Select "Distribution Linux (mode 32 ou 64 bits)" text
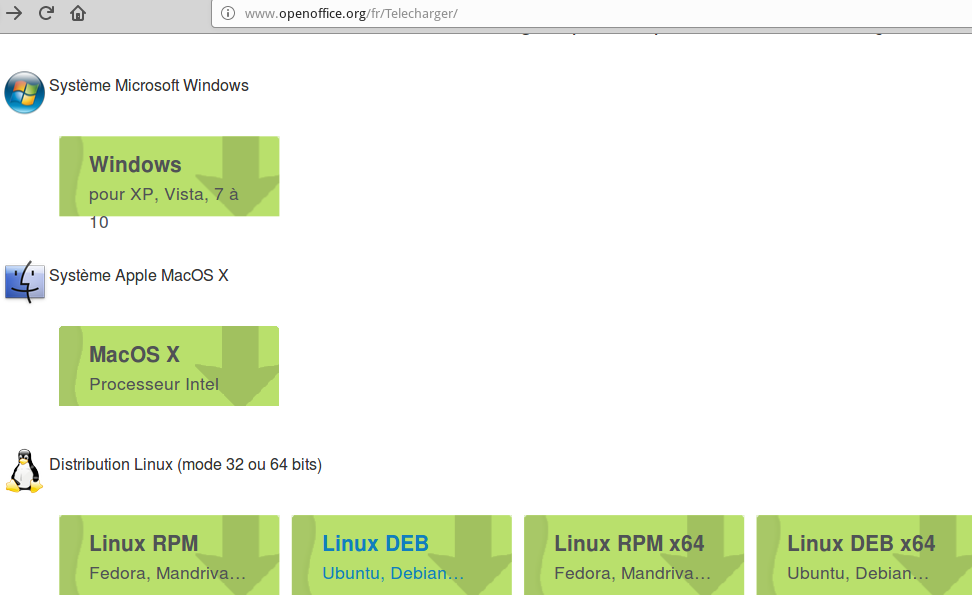The image size is (972, 595). [x=185, y=465]
